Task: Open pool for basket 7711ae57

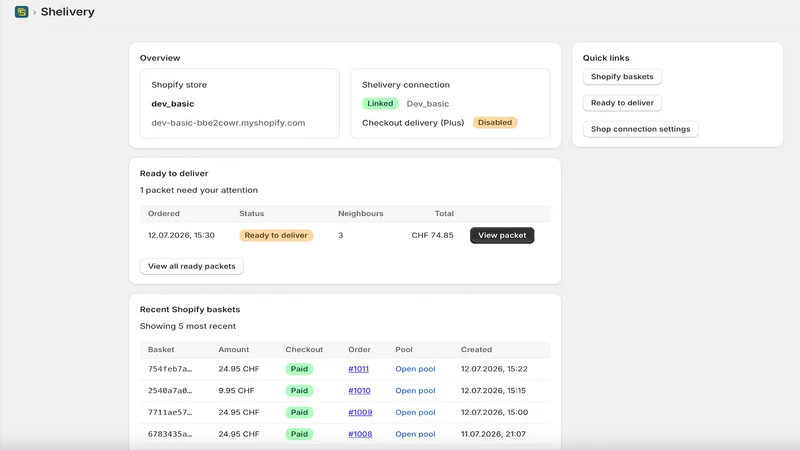Action: point(415,412)
